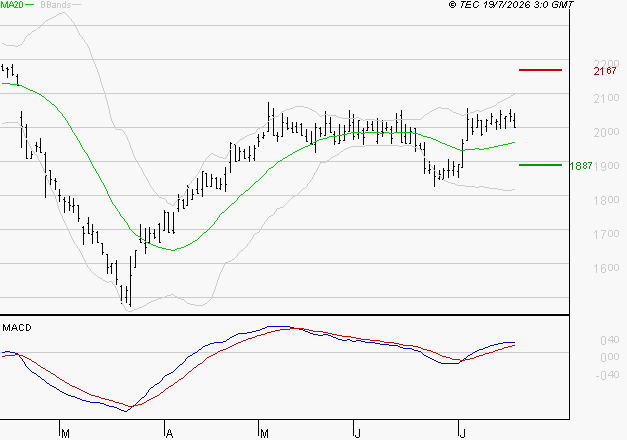Click the -040 MACD scale label
This screenshot has height=440, width=627.
(x=607, y=375)
